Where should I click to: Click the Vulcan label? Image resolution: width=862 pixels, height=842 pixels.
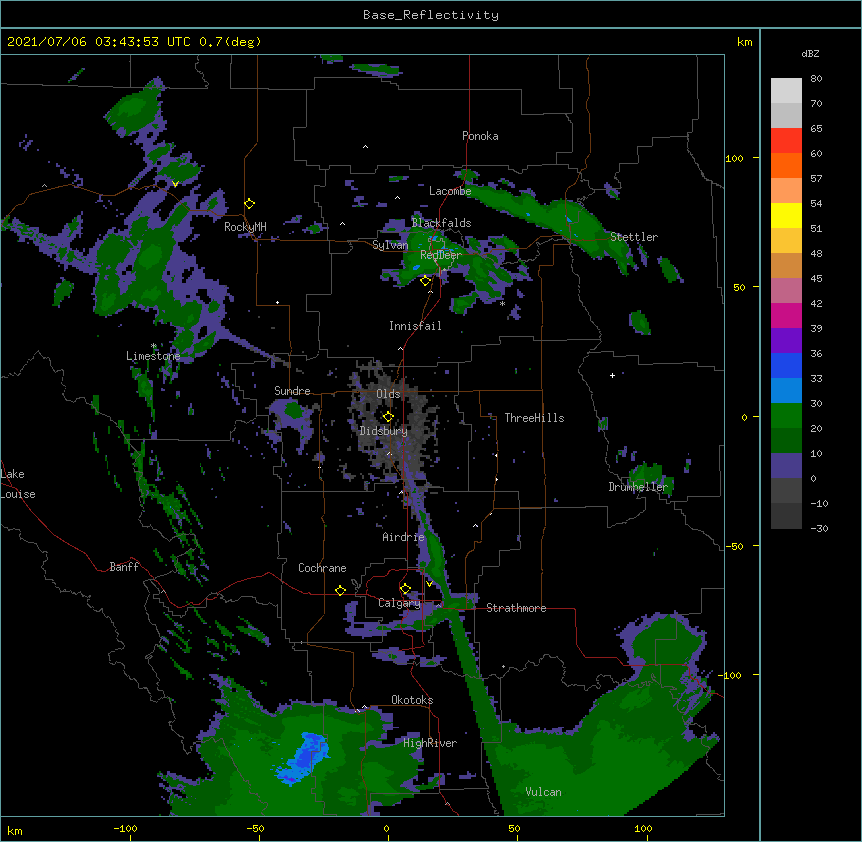[x=543, y=792]
